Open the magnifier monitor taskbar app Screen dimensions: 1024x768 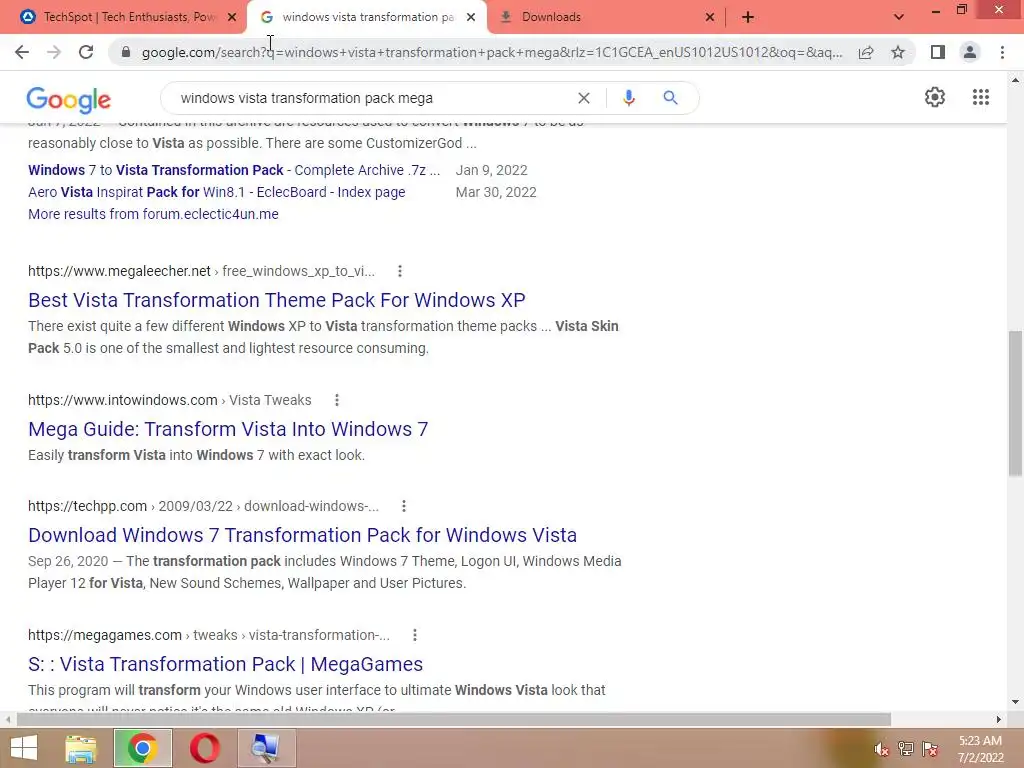point(266,748)
